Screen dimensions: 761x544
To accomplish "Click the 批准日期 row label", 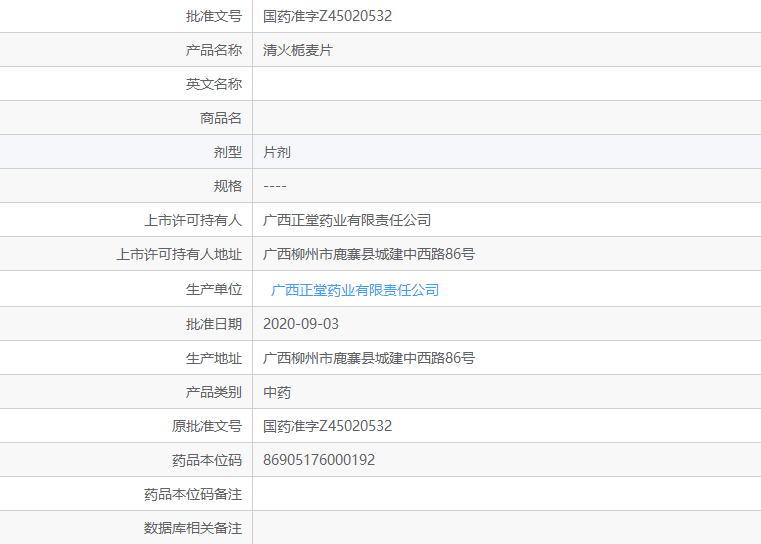I will (x=214, y=324).
